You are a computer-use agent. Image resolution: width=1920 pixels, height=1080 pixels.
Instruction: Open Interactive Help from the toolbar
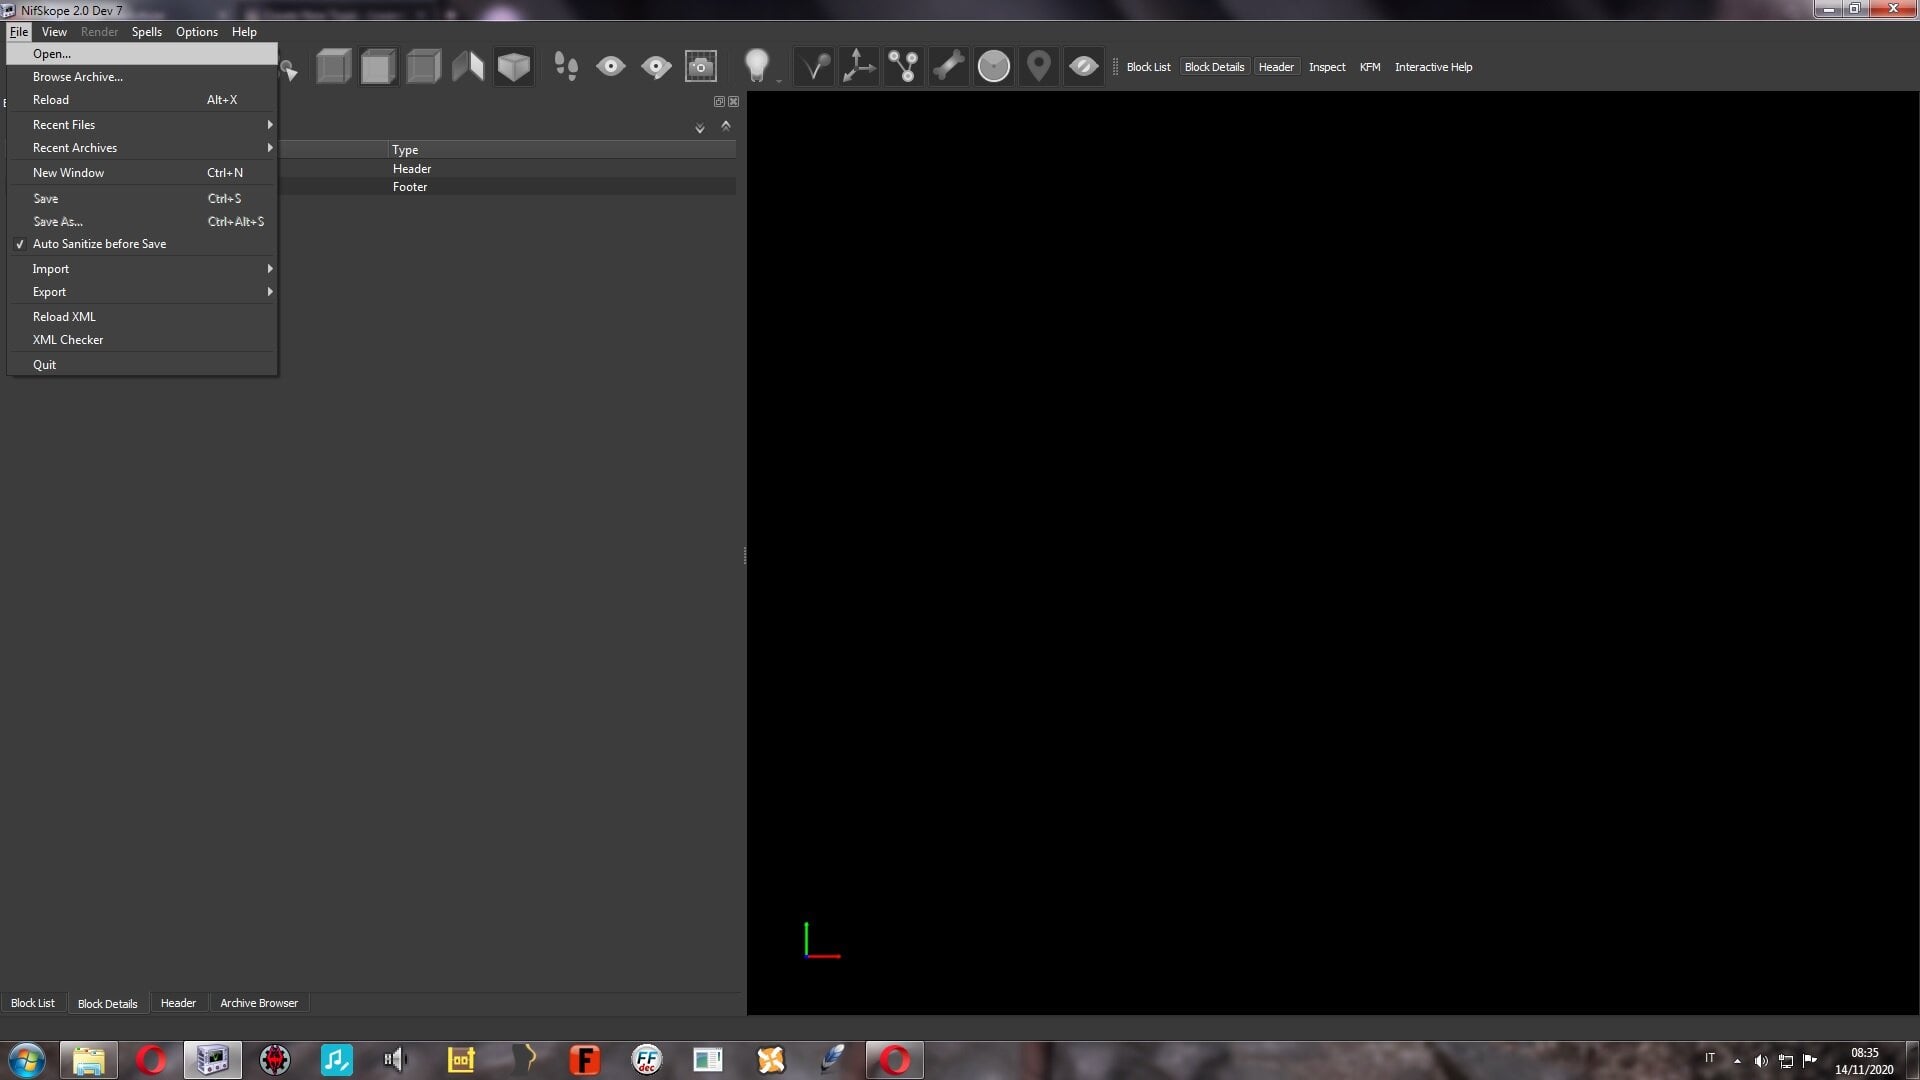tap(1433, 67)
